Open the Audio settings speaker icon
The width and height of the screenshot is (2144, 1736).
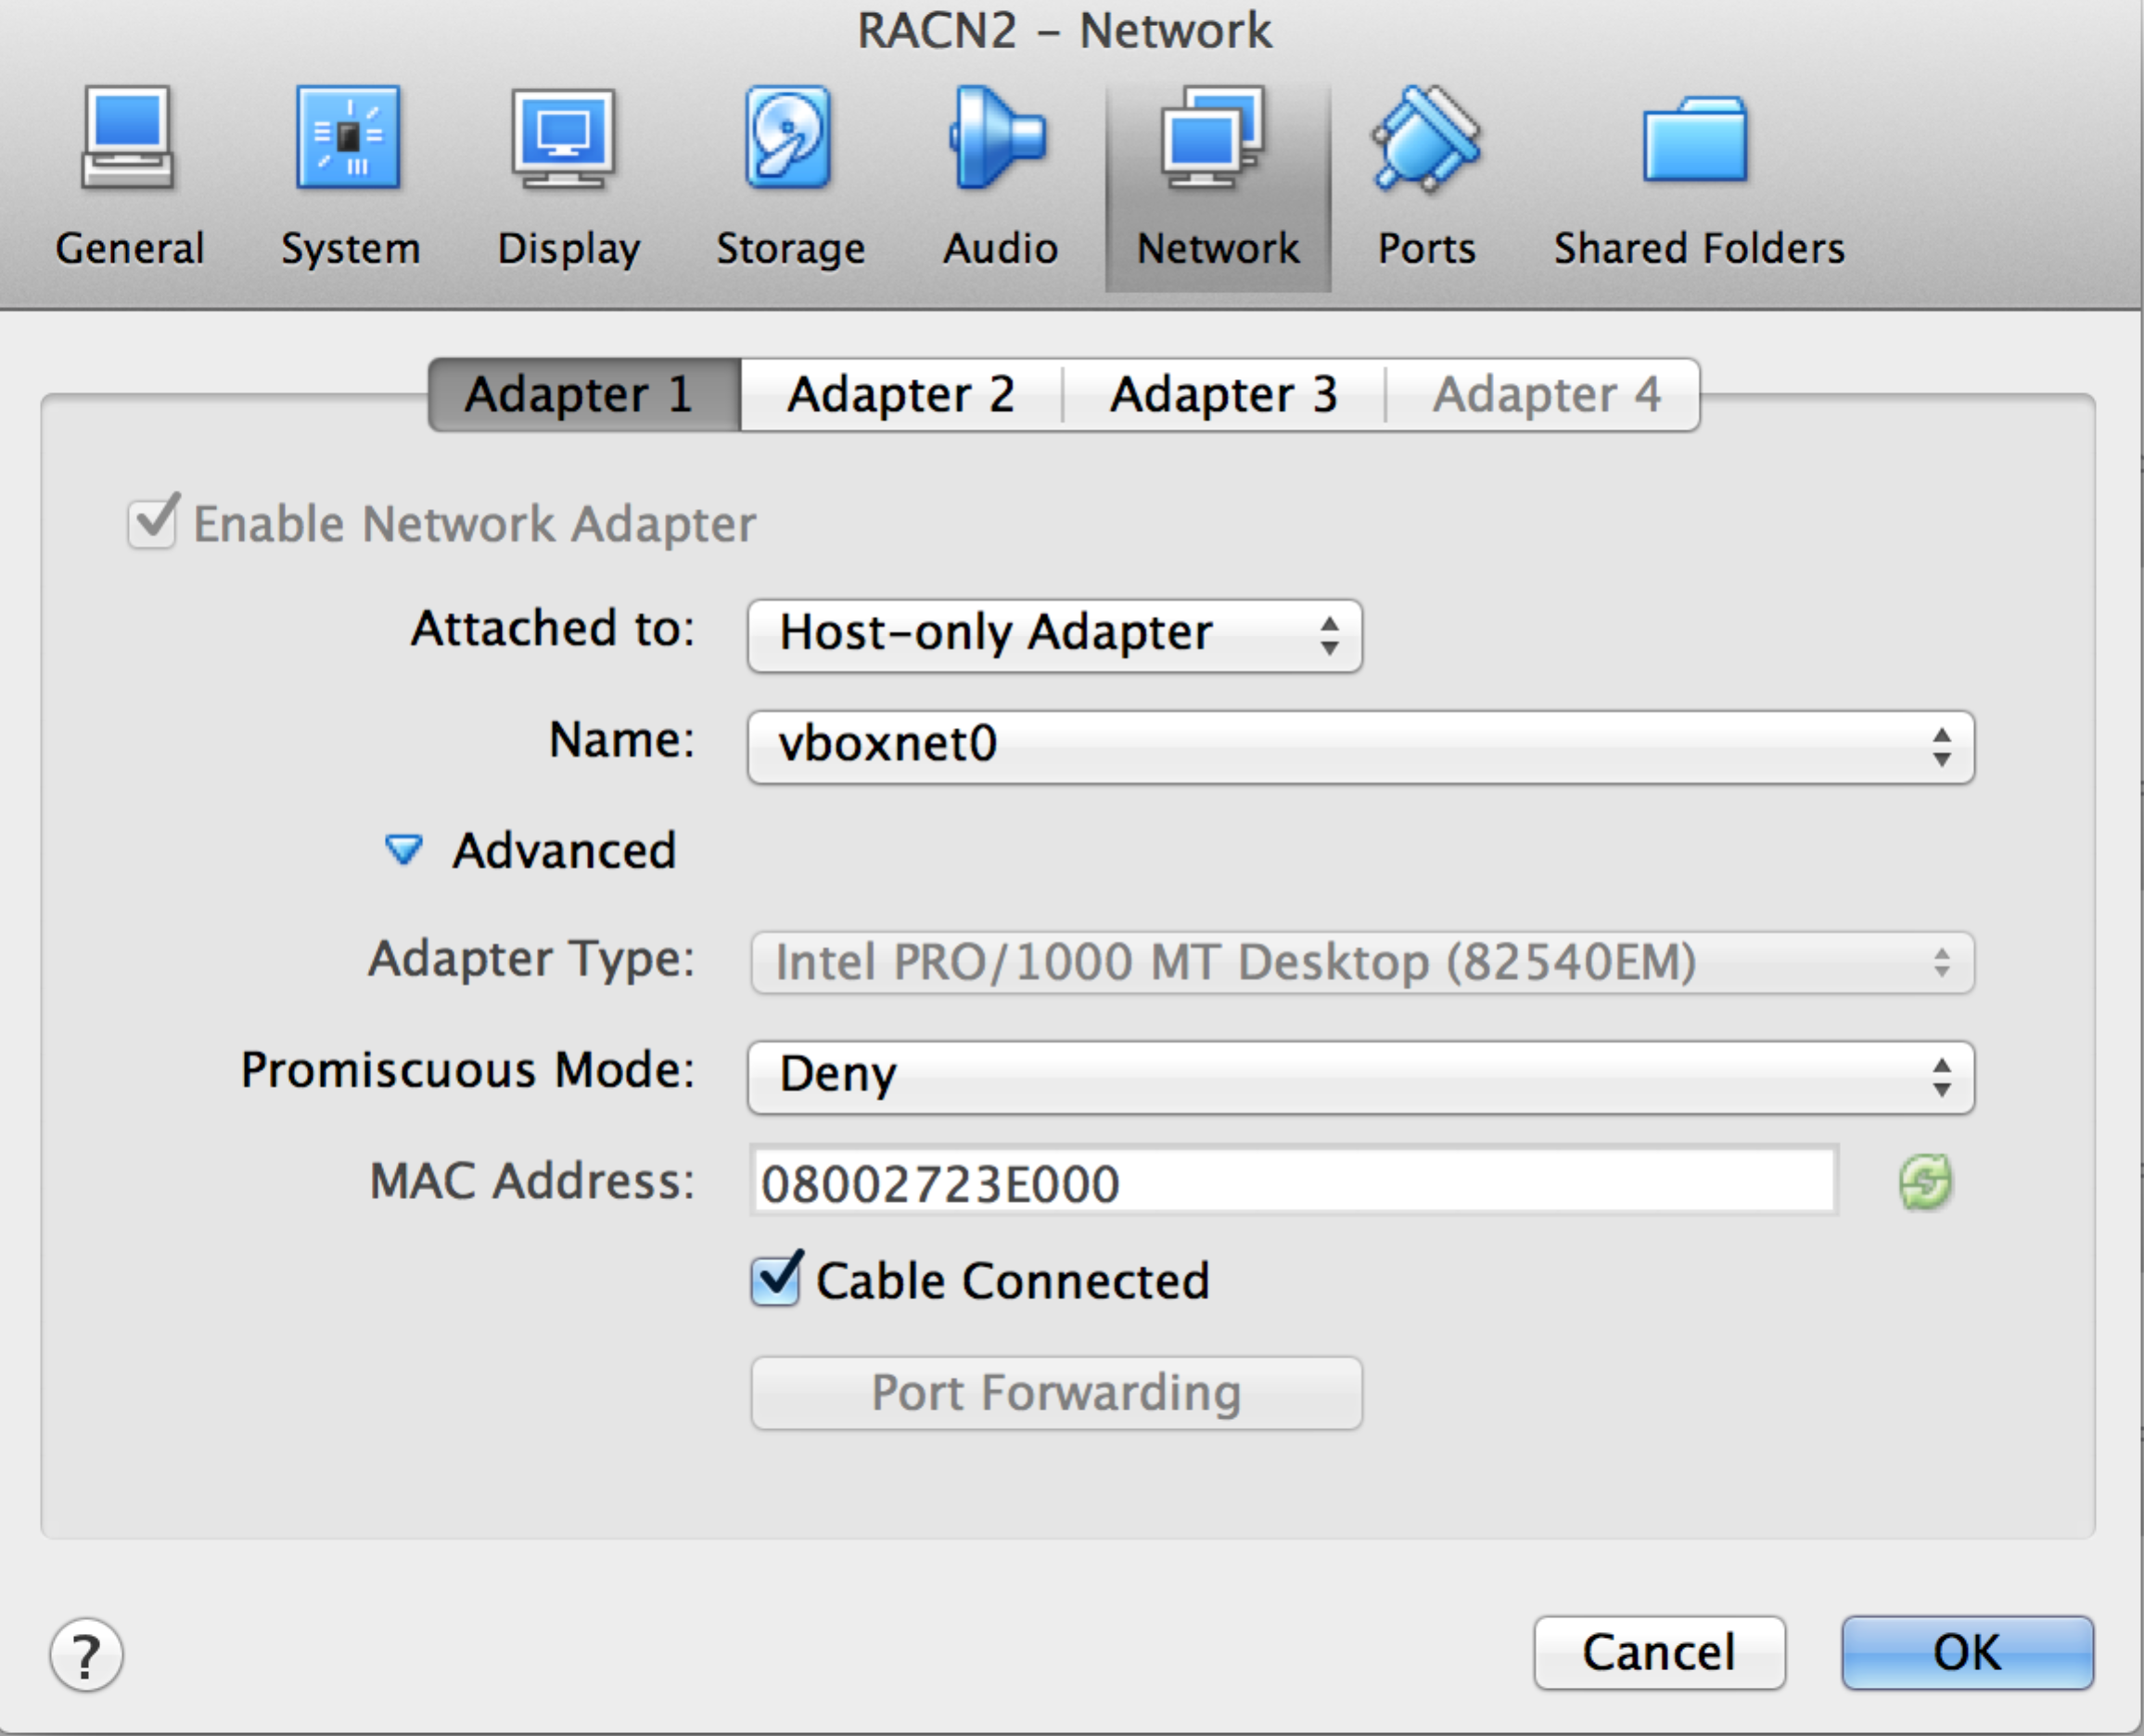click(x=998, y=138)
